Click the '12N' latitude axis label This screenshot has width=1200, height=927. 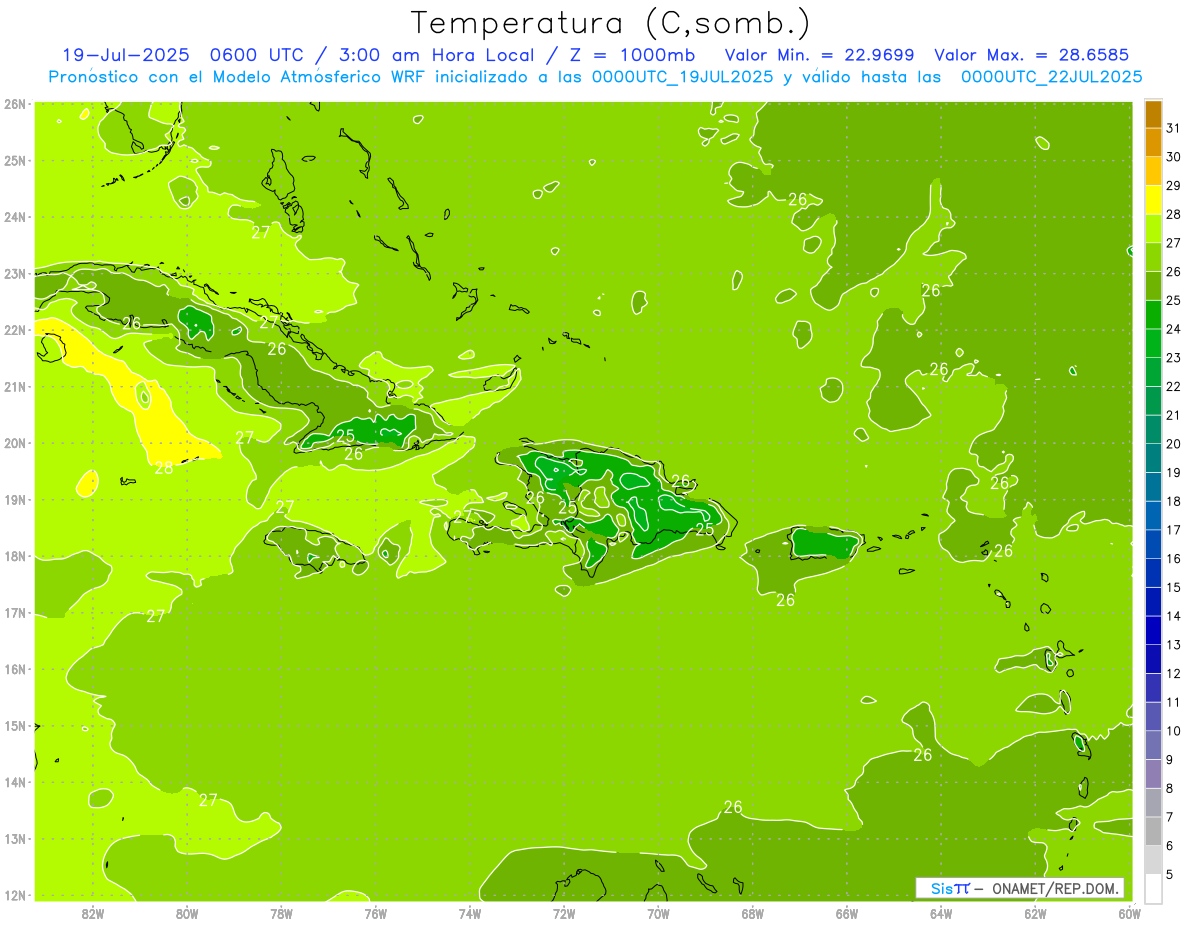(14, 895)
